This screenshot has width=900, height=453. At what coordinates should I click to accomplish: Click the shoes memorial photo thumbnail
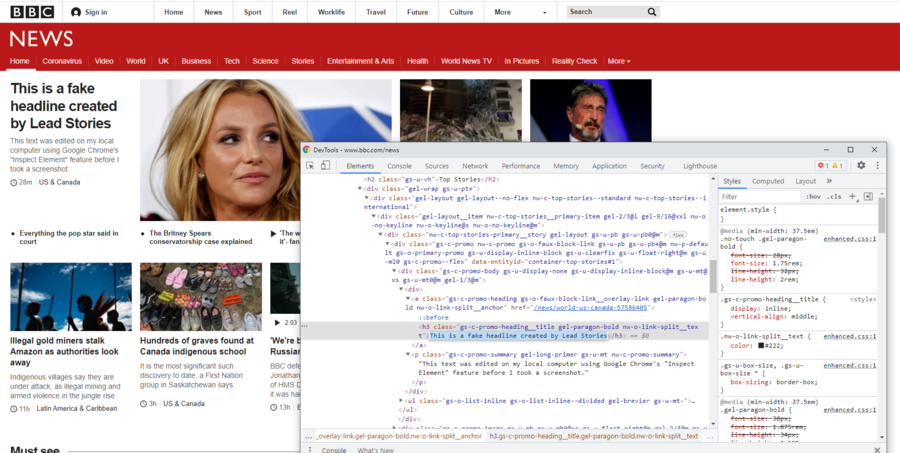pyautogui.click(x=201, y=297)
